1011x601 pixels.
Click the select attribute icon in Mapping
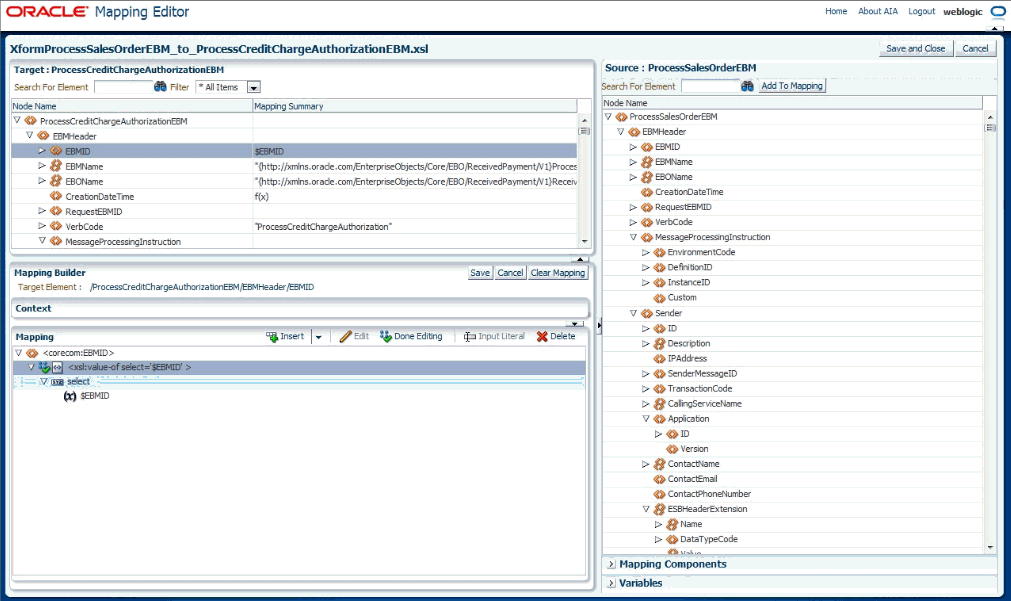pyautogui.click(x=57, y=382)
